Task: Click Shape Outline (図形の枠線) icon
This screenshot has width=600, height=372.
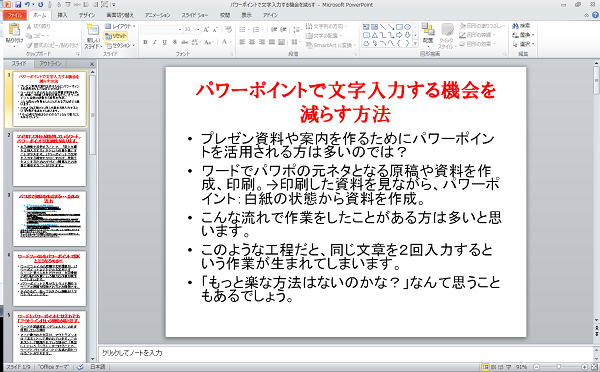Action: pyautogui.click(x=463, y=35)
